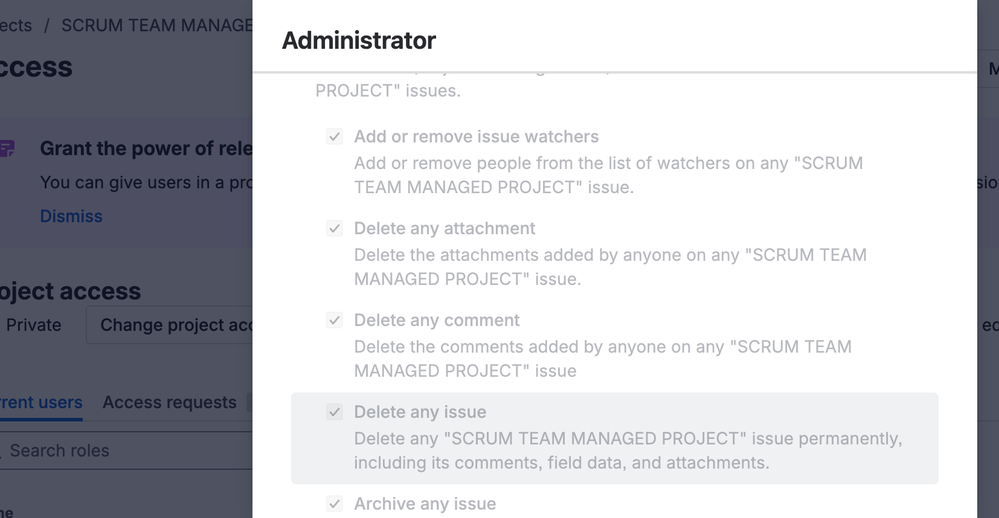
Task: Dismiss the Grant the power banner
Action: (x=71, y=216)
